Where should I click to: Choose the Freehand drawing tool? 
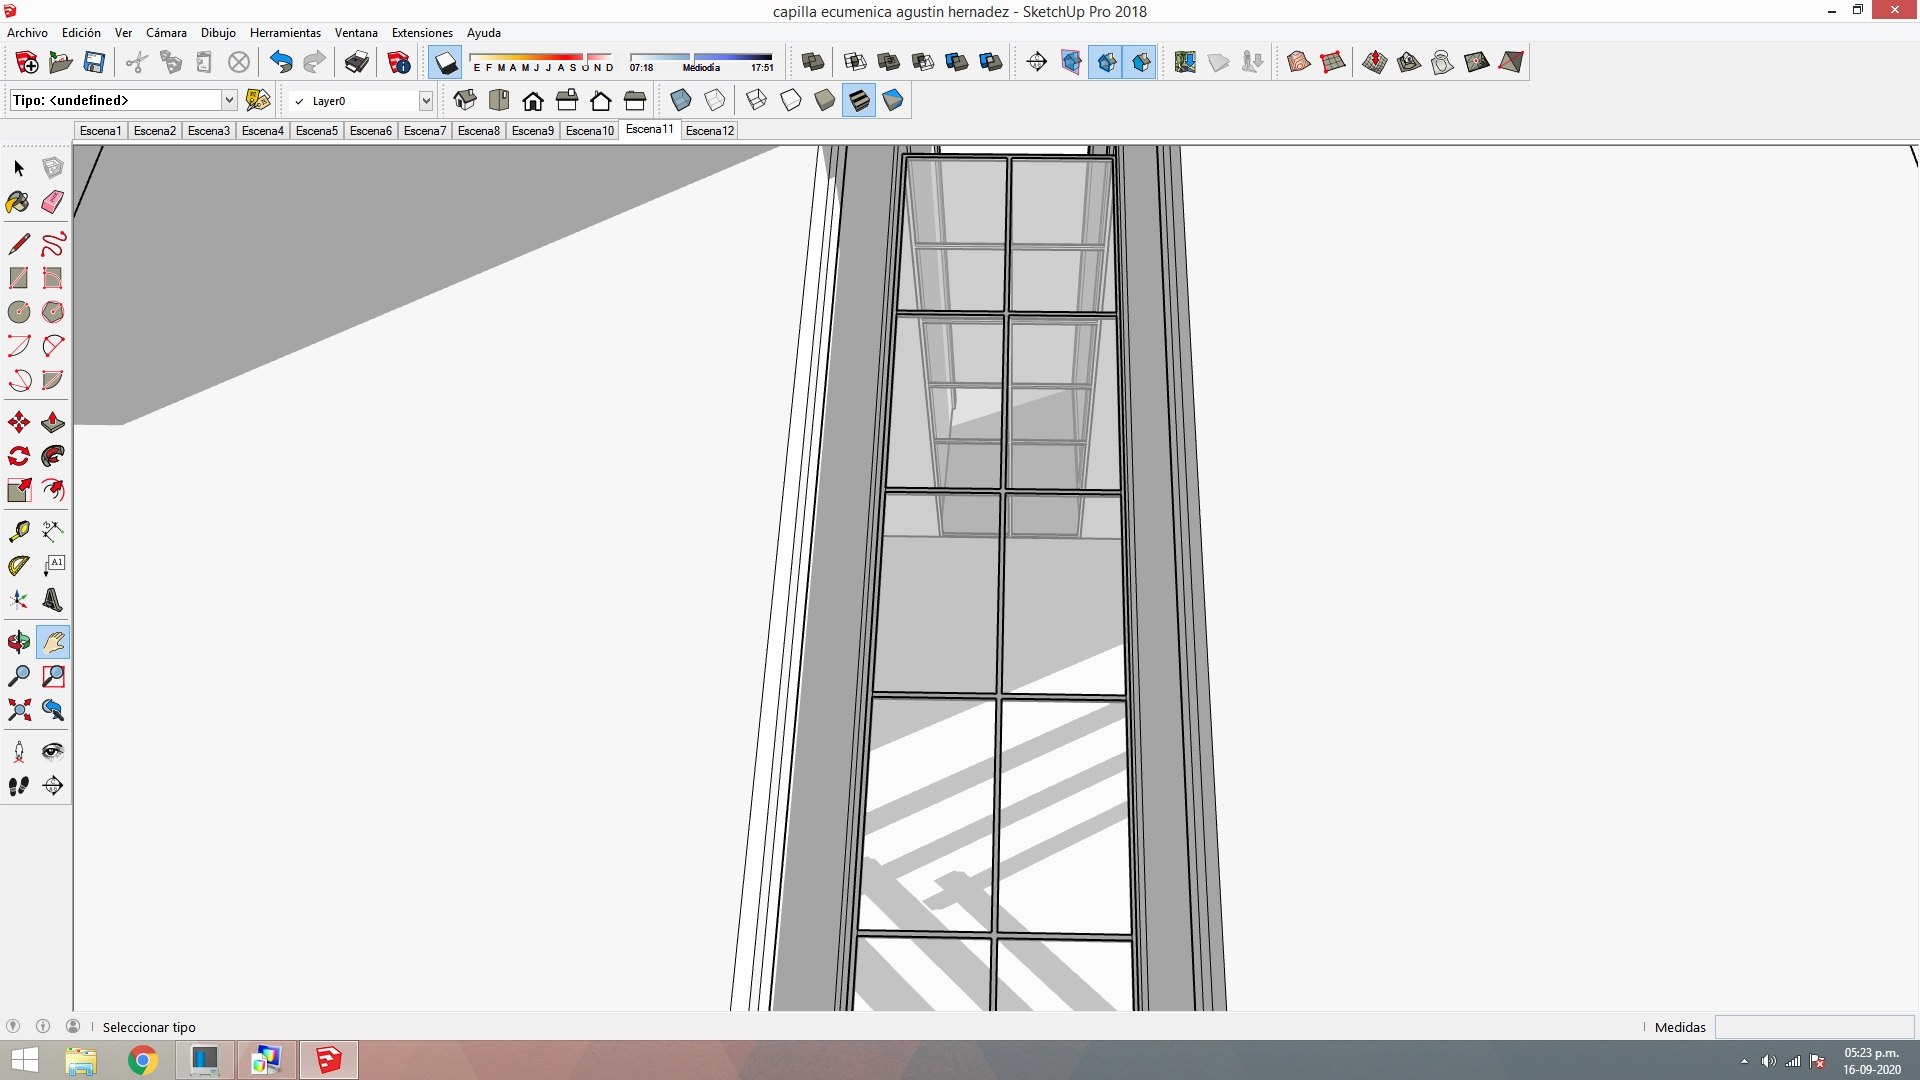click(x=53, y=244)
